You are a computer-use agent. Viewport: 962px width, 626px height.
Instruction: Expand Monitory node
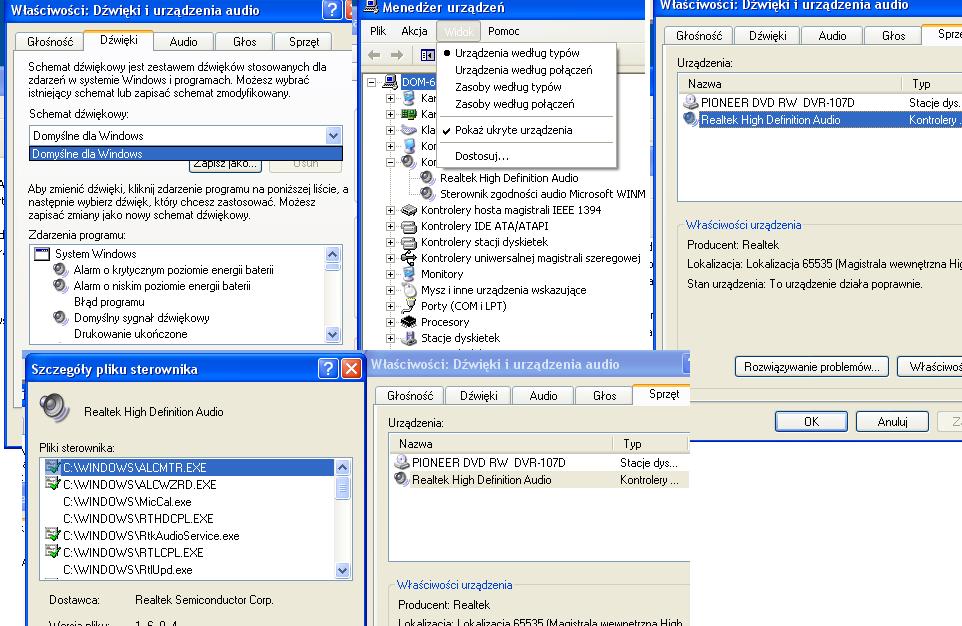click(x=390, y=274)
